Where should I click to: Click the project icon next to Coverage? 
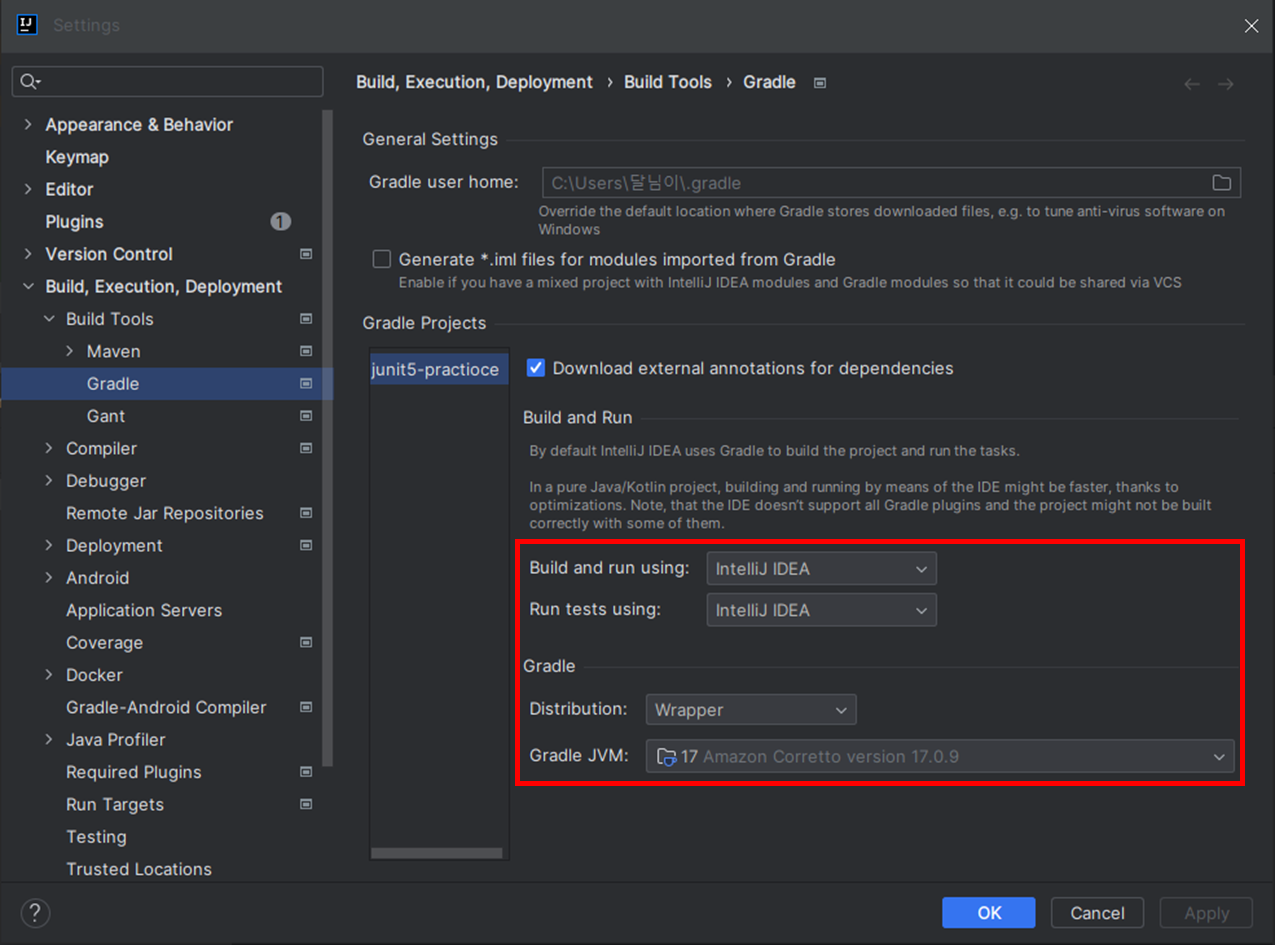[x=306, y=642]
